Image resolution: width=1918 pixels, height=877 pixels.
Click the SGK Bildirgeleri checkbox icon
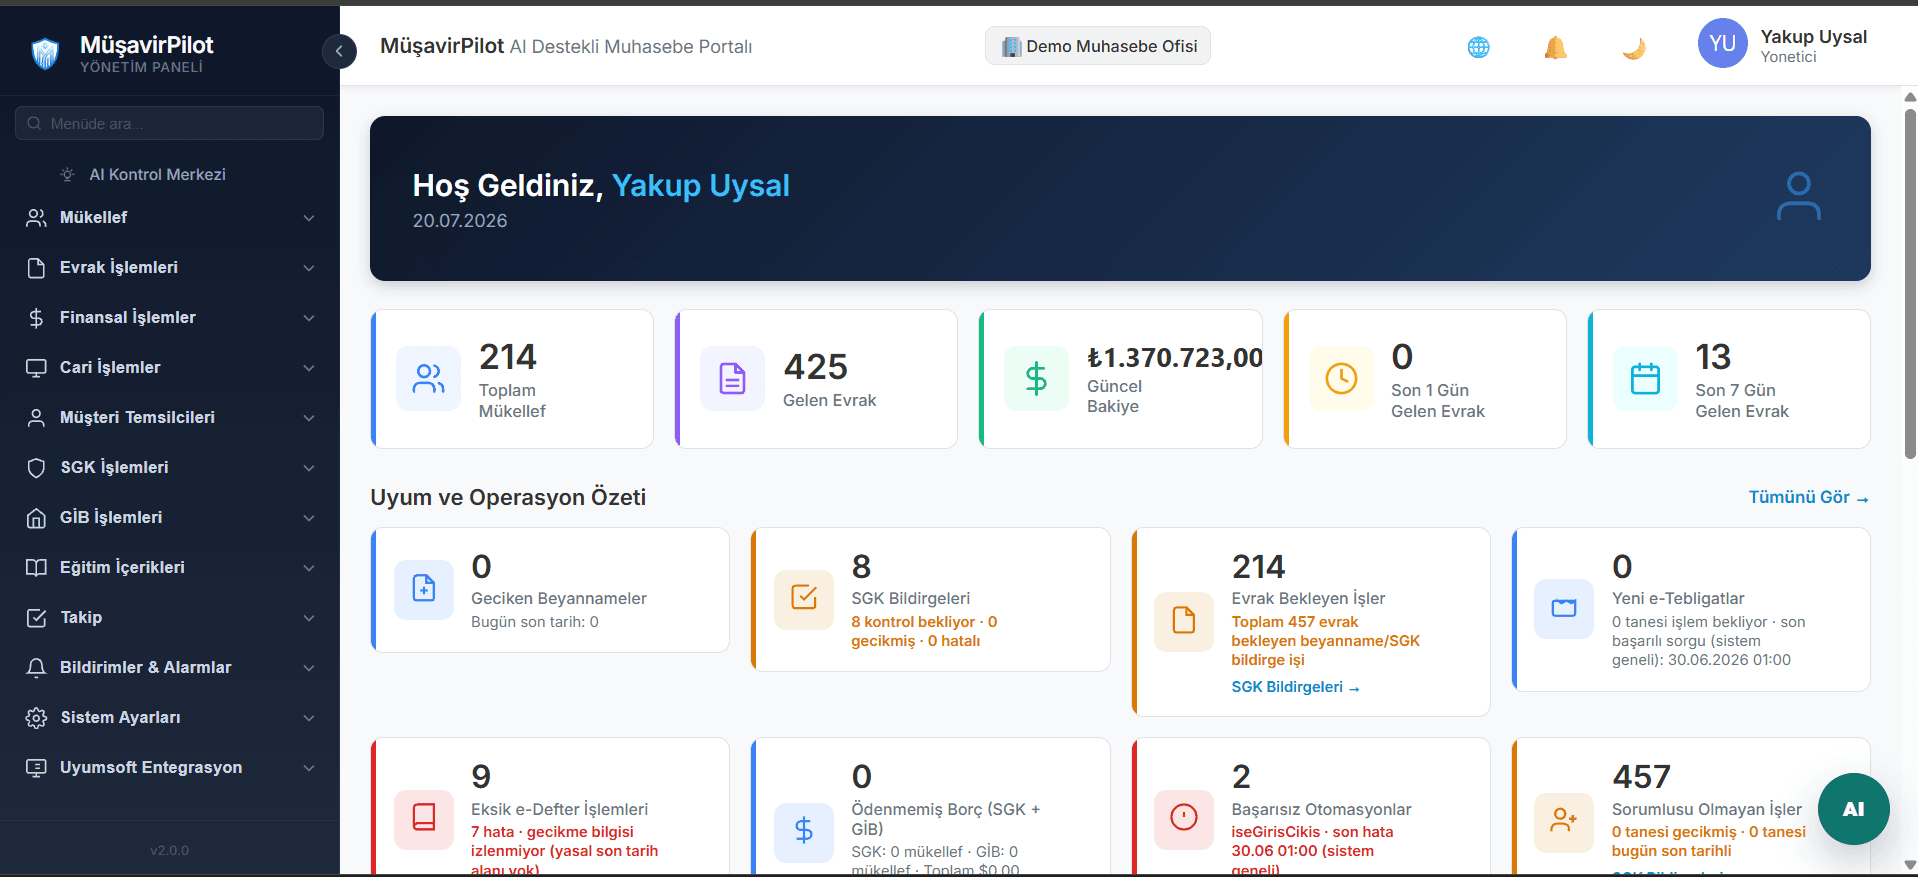(804, 599)
